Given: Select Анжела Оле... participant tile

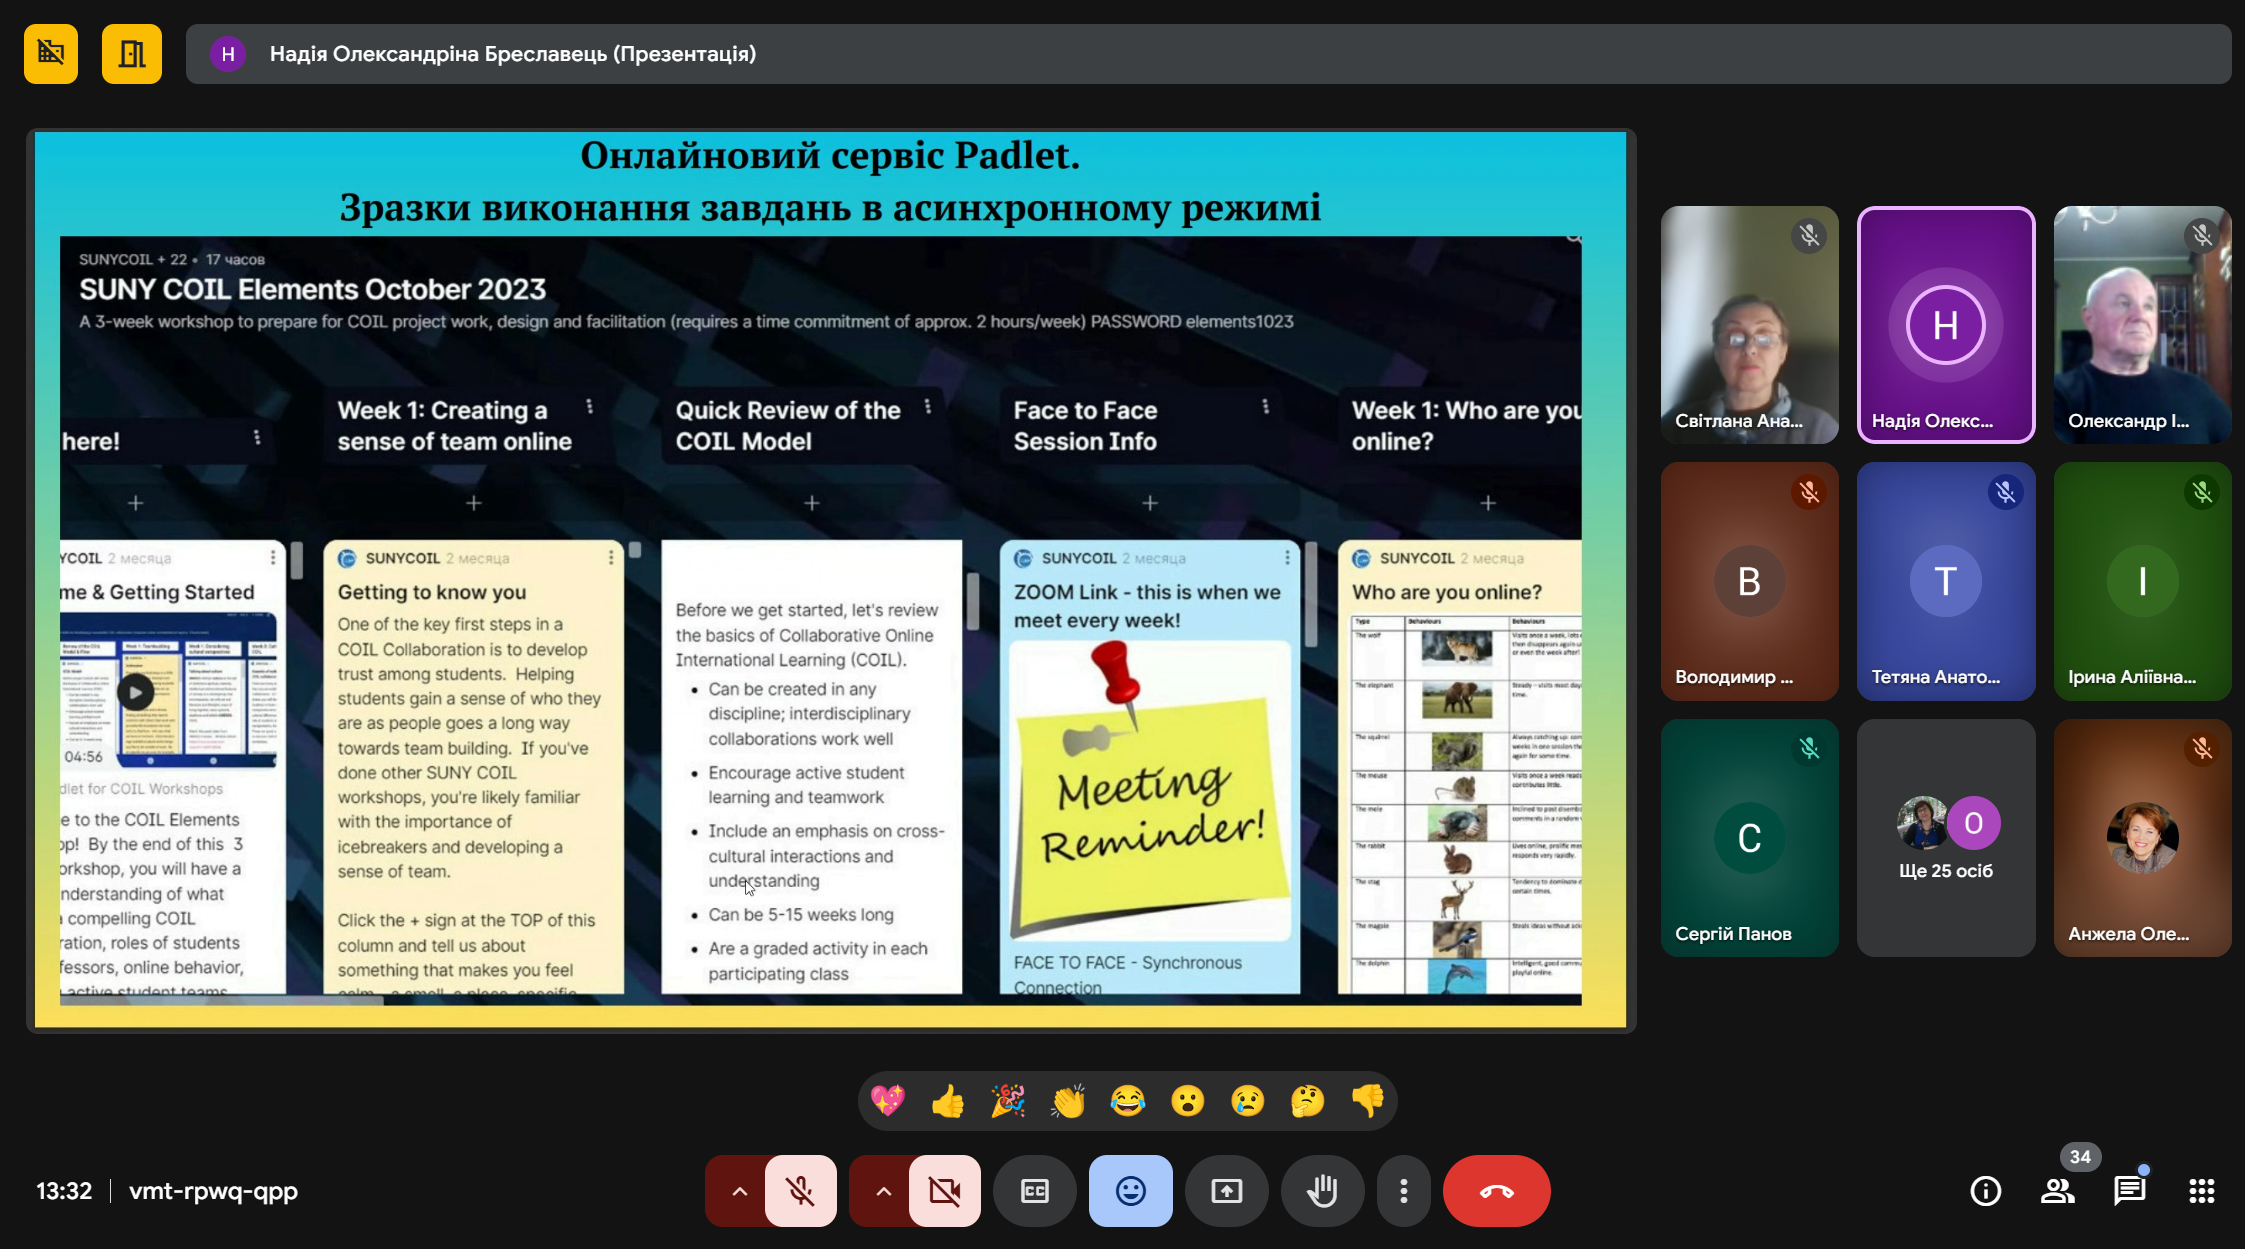Looking at the screenshot, I should tap(2142, 838).
